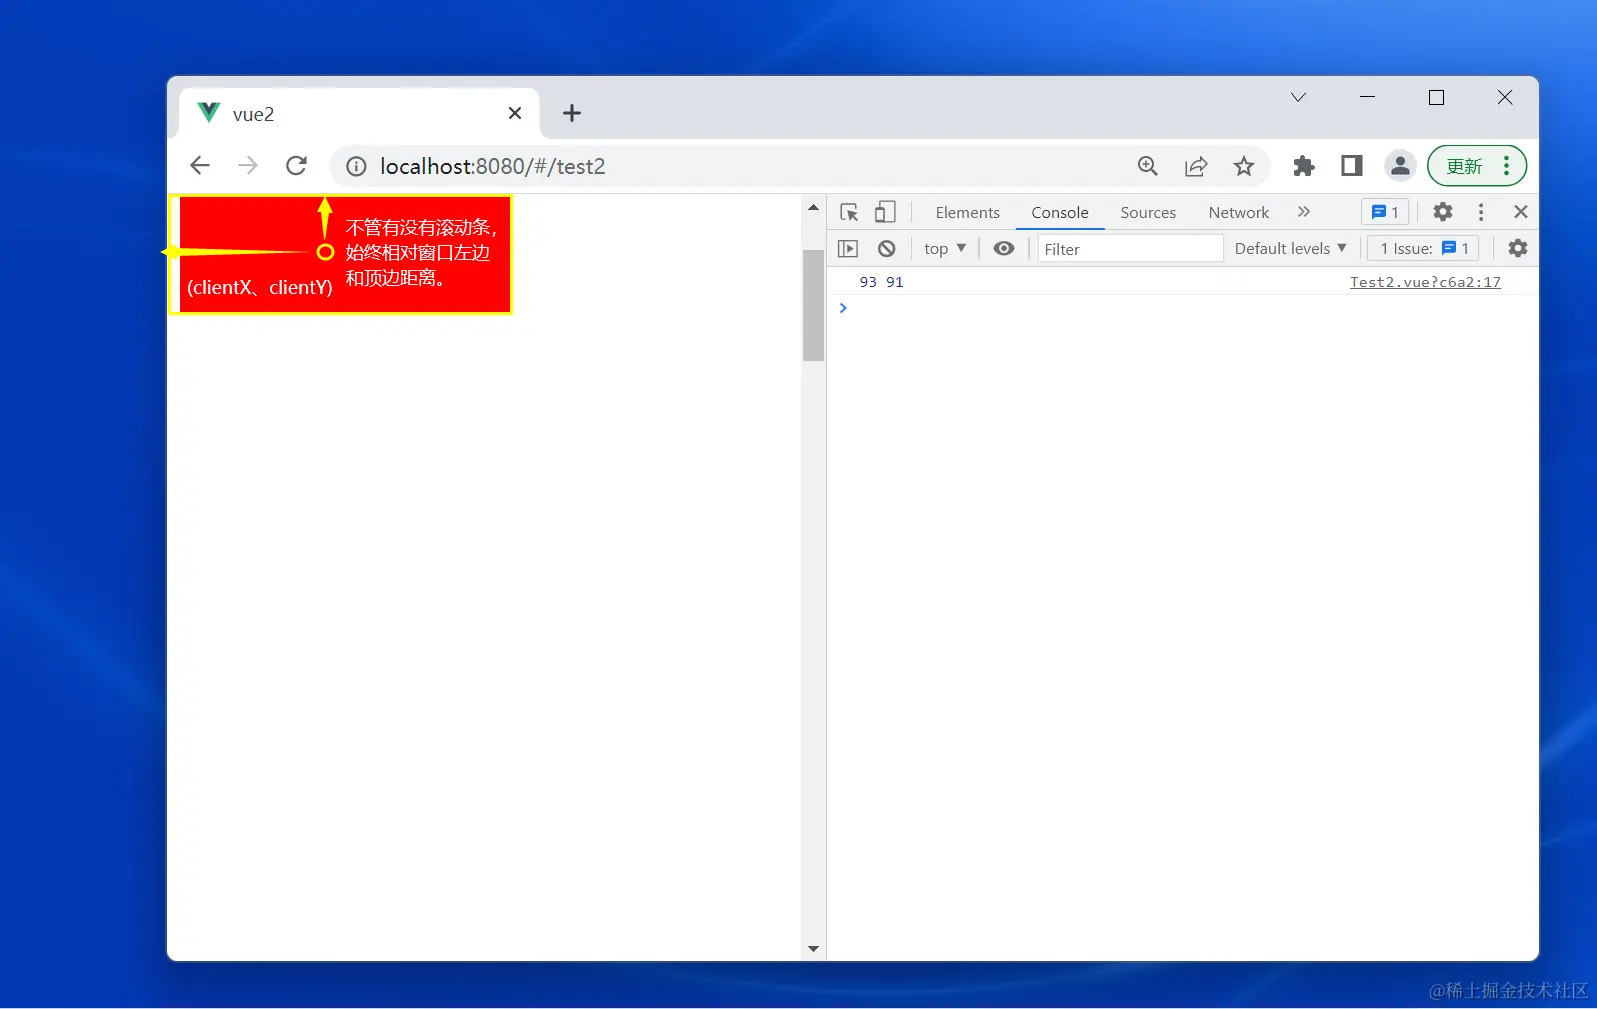Click the clientX clientY red image
Screen dimensions: 1597x1009
tap(340, 254)
